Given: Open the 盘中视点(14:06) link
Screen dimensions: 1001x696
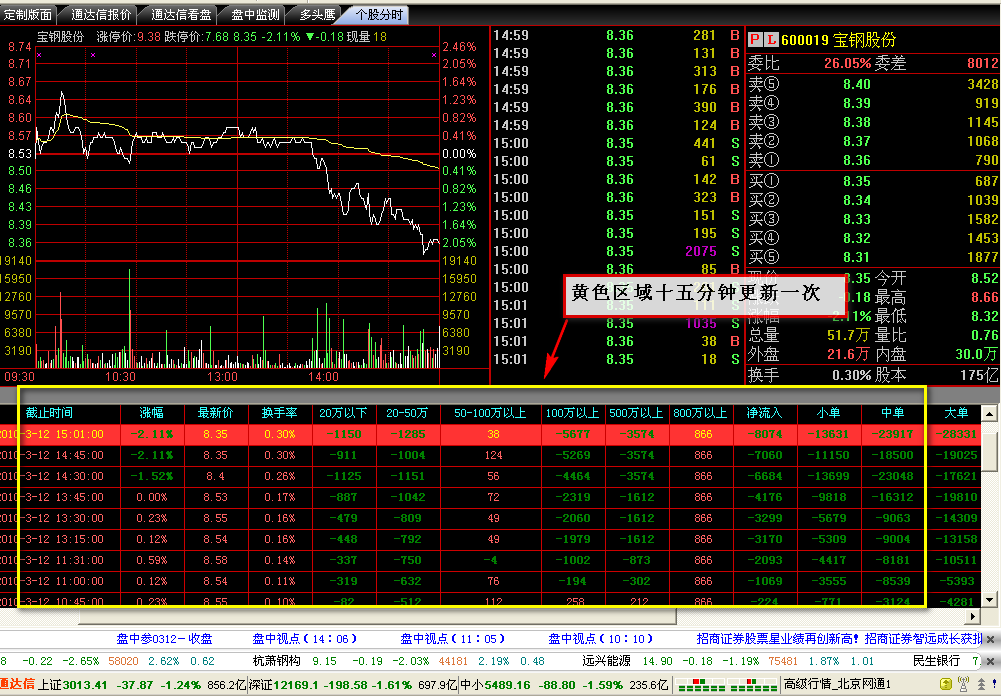Looking at the screenshot, I should pyautogui.click(x=305, y=639).
